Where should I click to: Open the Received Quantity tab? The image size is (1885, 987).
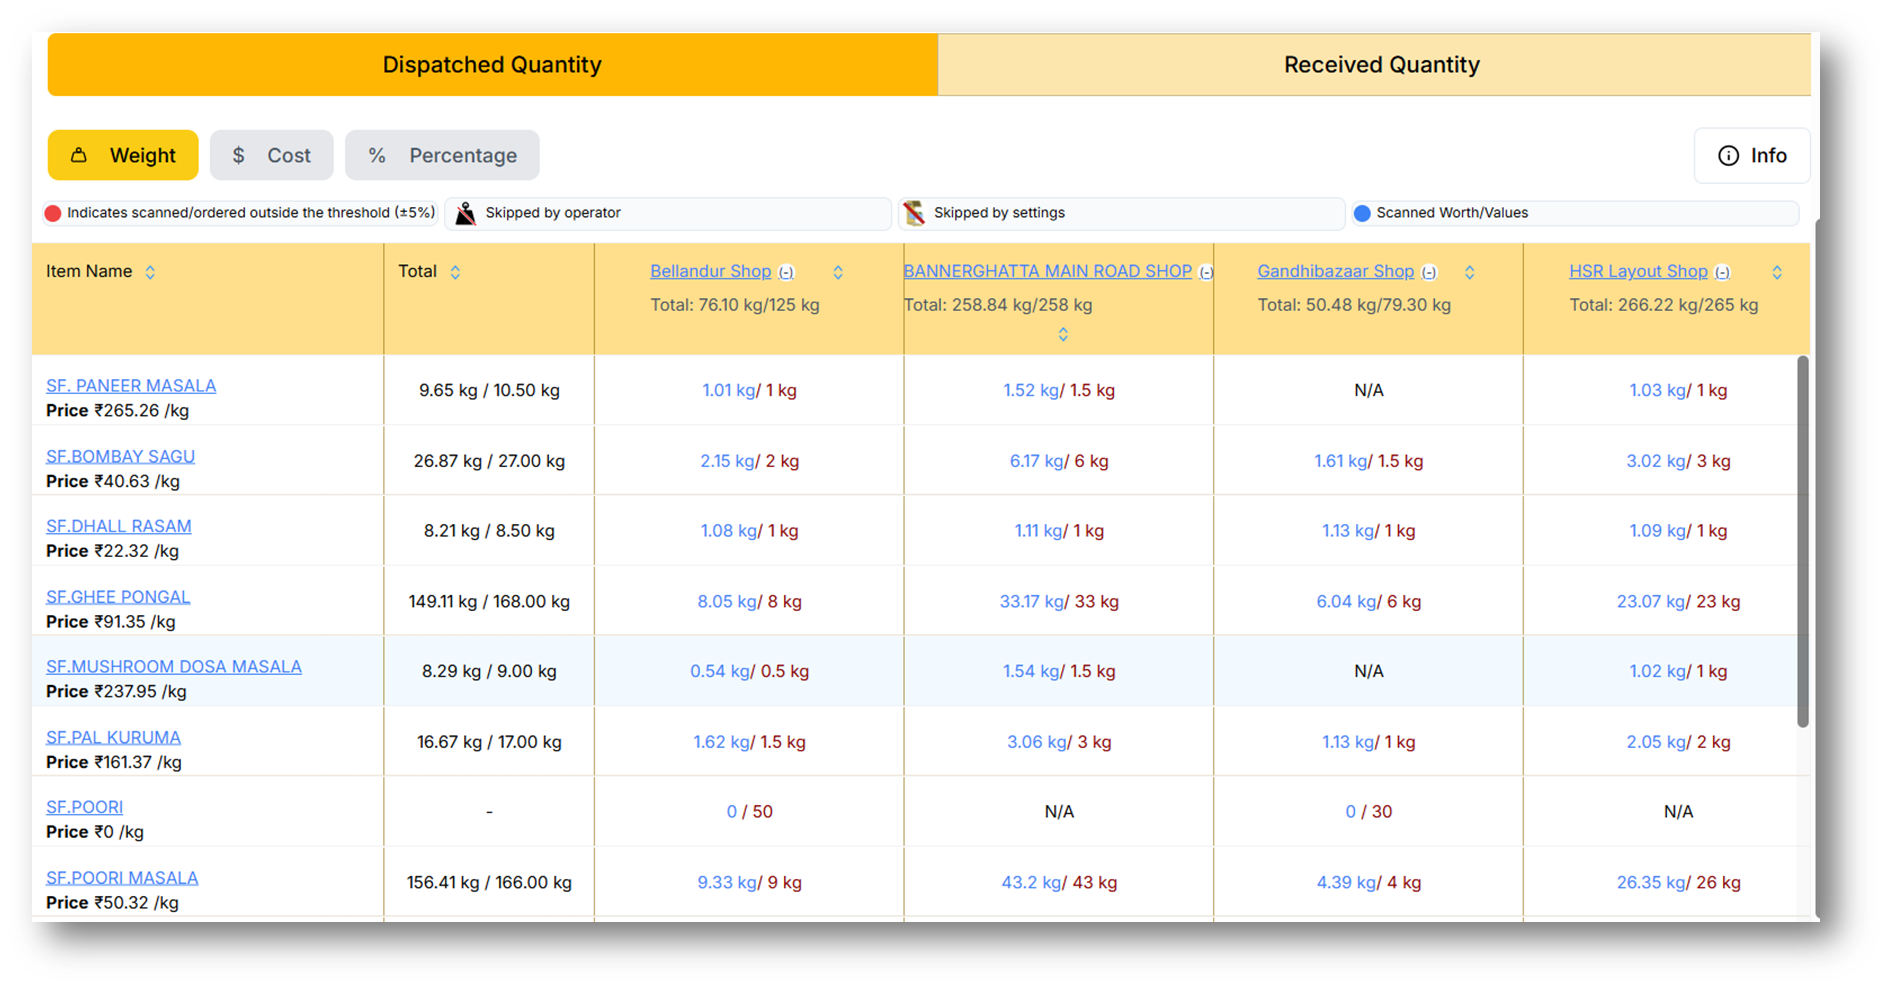[1381, 65]
